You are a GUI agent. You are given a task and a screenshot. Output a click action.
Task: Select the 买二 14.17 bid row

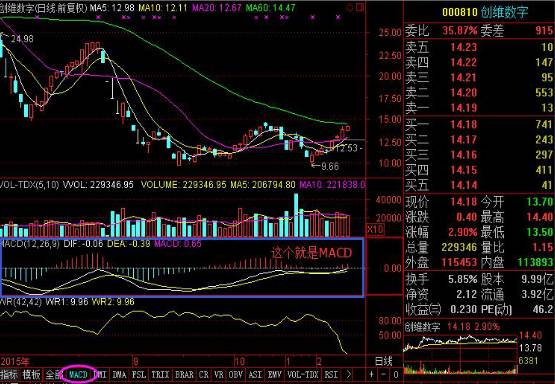point(479,140)
